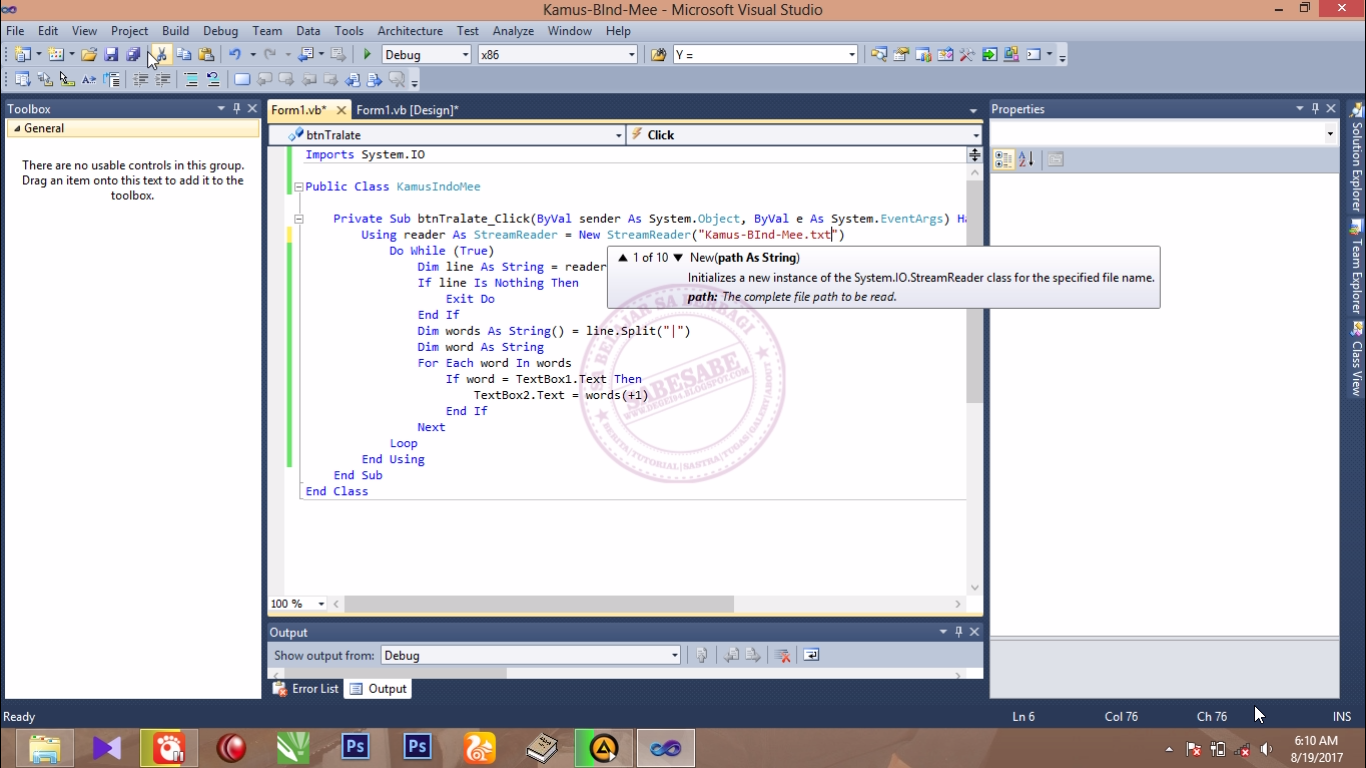Viewport: 1366px width, 768px height.
Task: Toggle auto-hide pin on the Output panel
Action: pyautogui.click(x=958, y=632)
